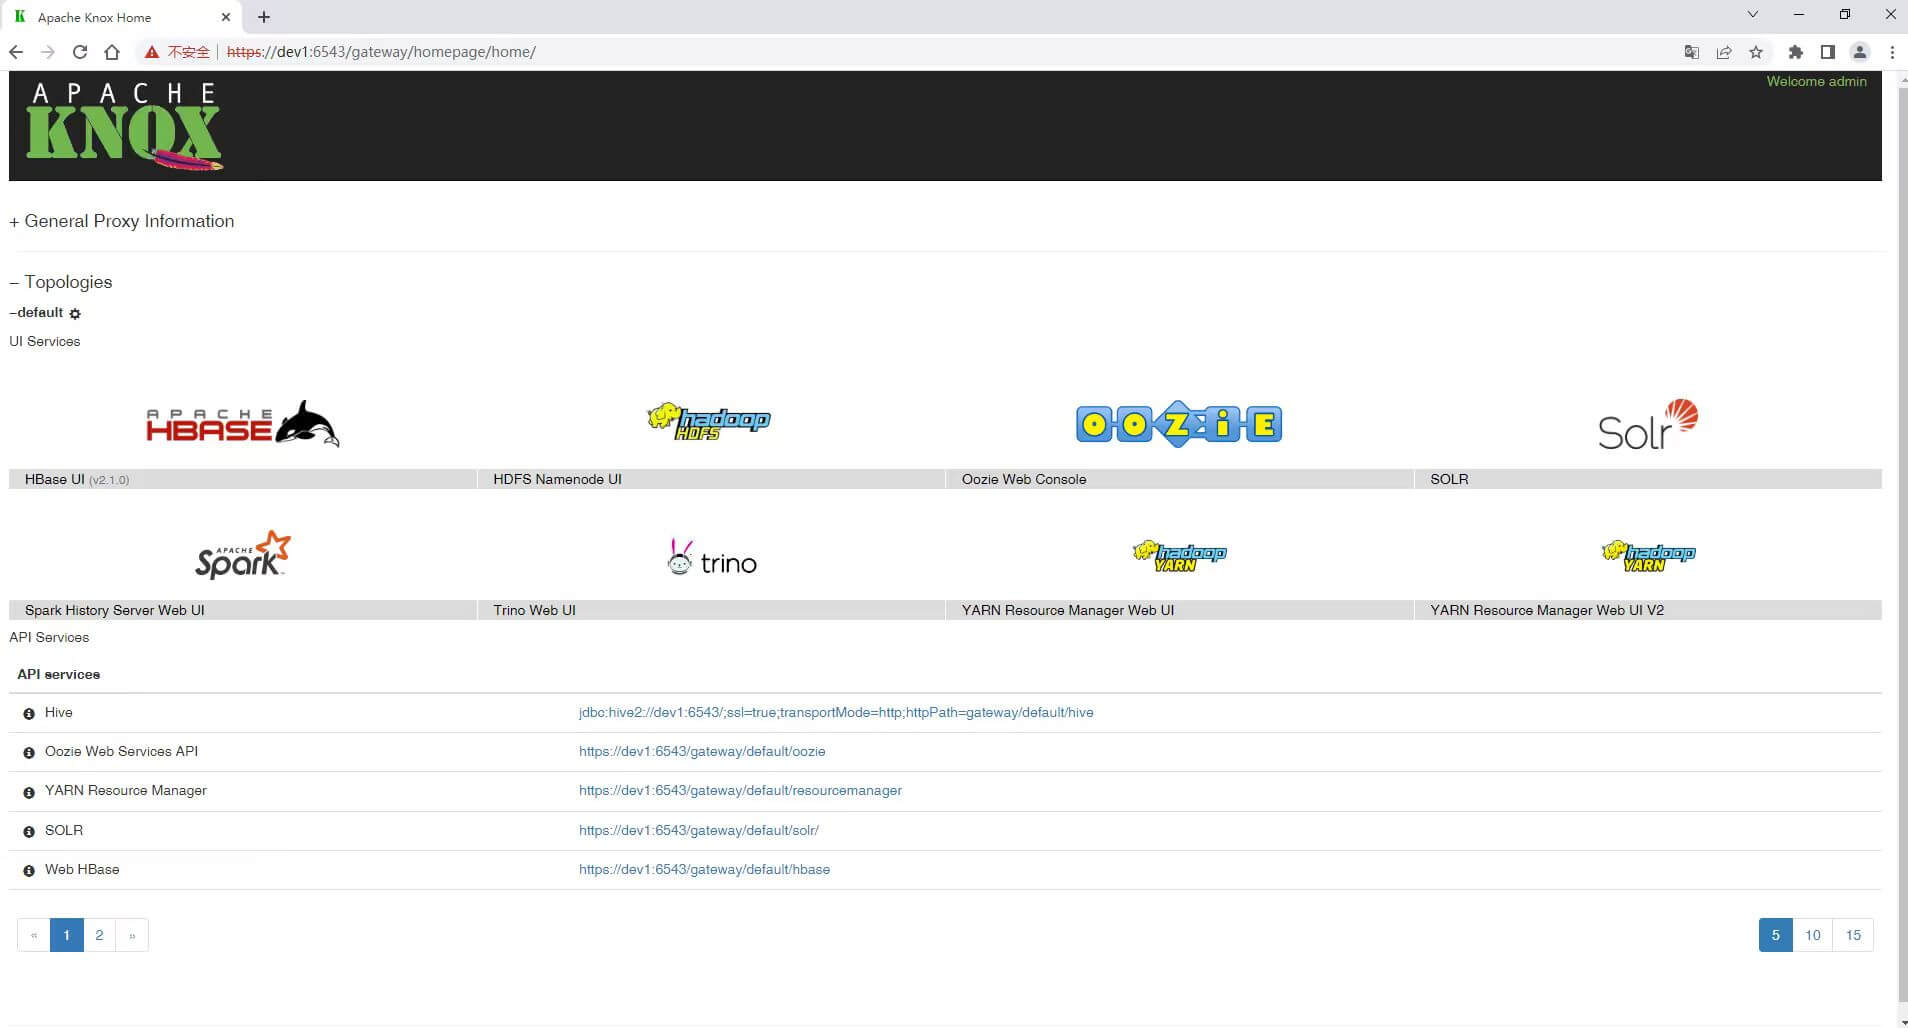Click the Hive service name

(x=59, y=713)
